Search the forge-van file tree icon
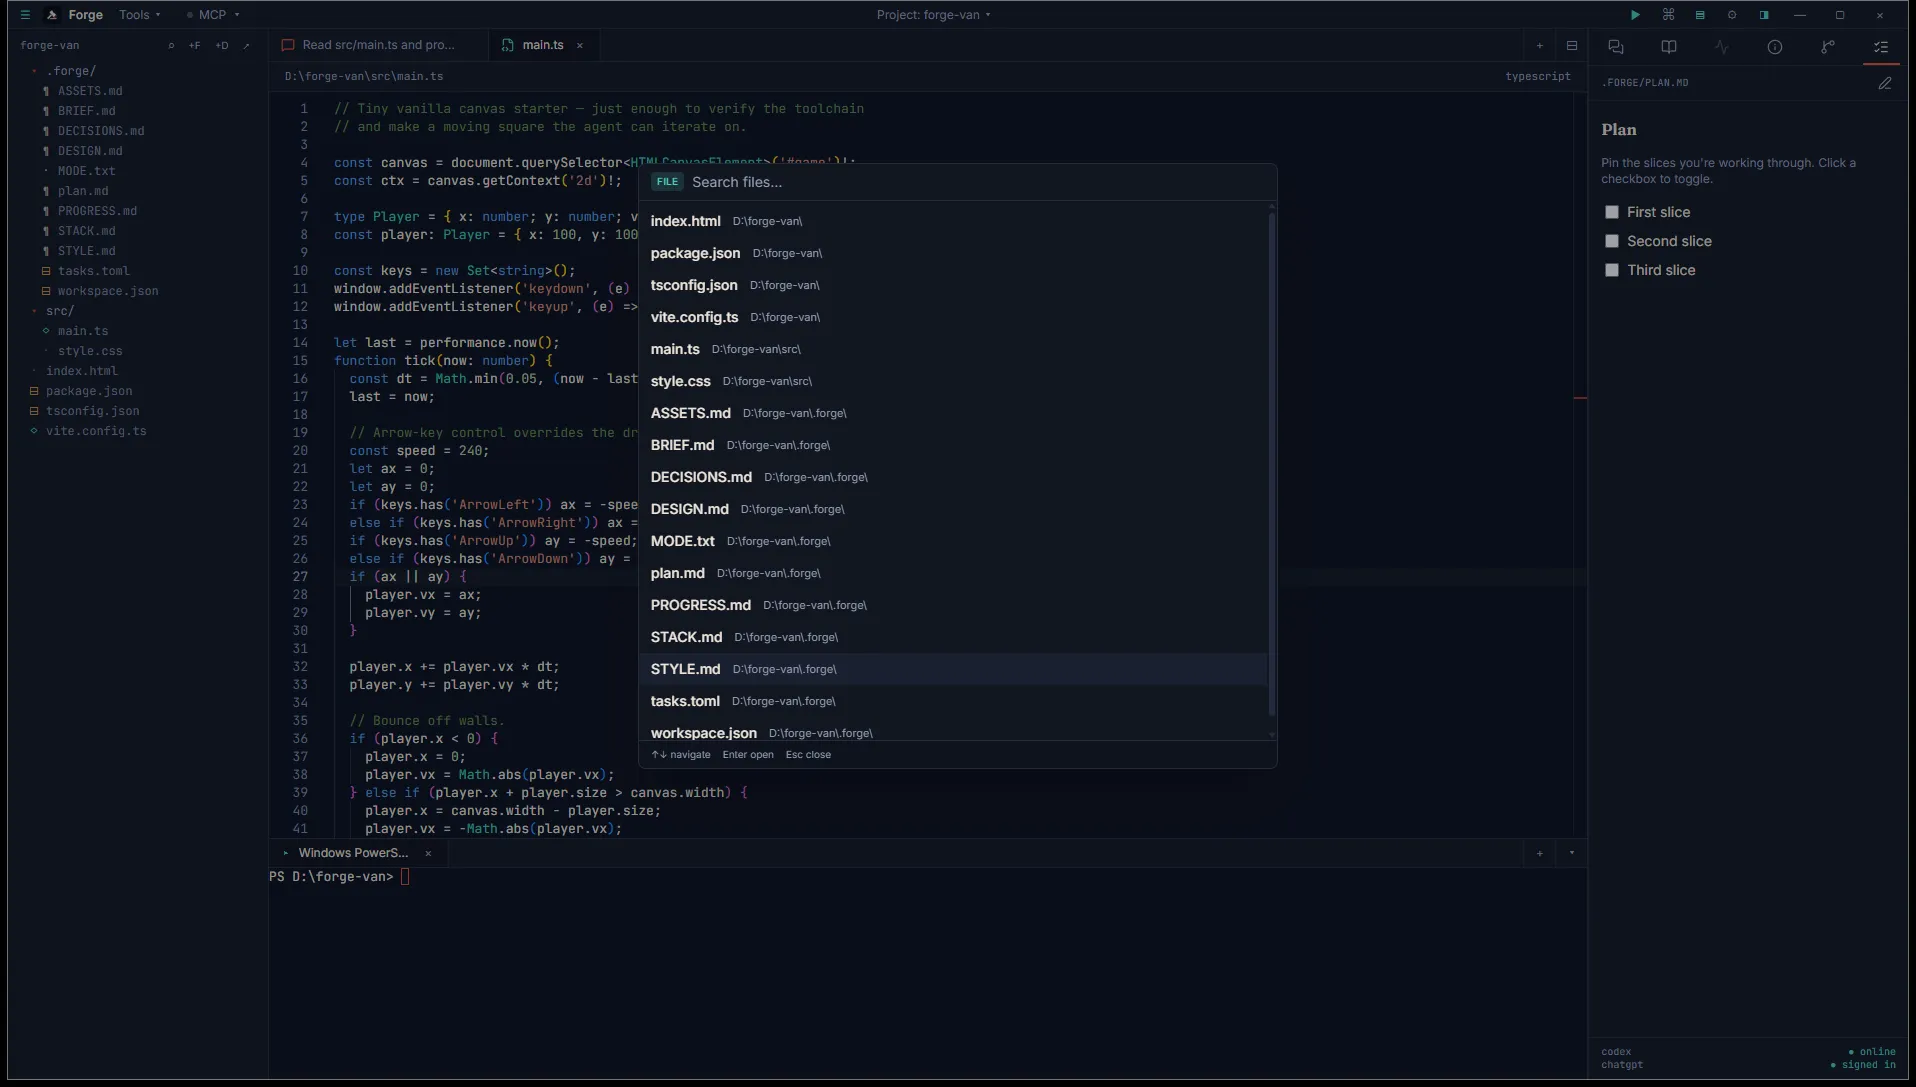Viewport: 1916px width, 1087px height. pos(171,45)
